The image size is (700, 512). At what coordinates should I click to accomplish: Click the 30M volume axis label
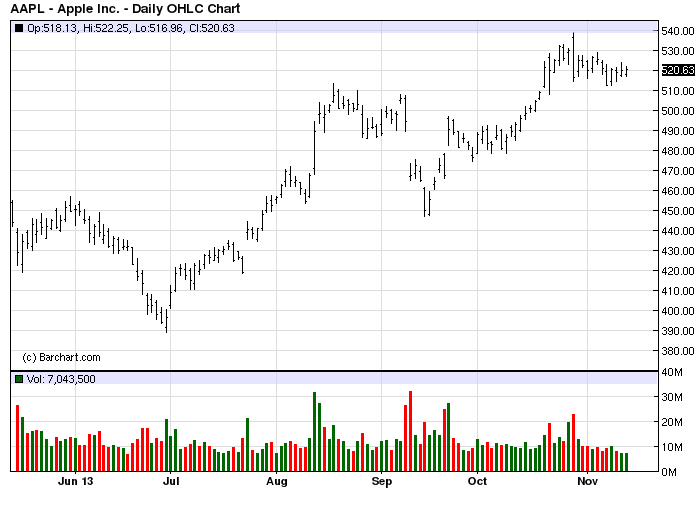pyautogui.click(x=672, y=397)
